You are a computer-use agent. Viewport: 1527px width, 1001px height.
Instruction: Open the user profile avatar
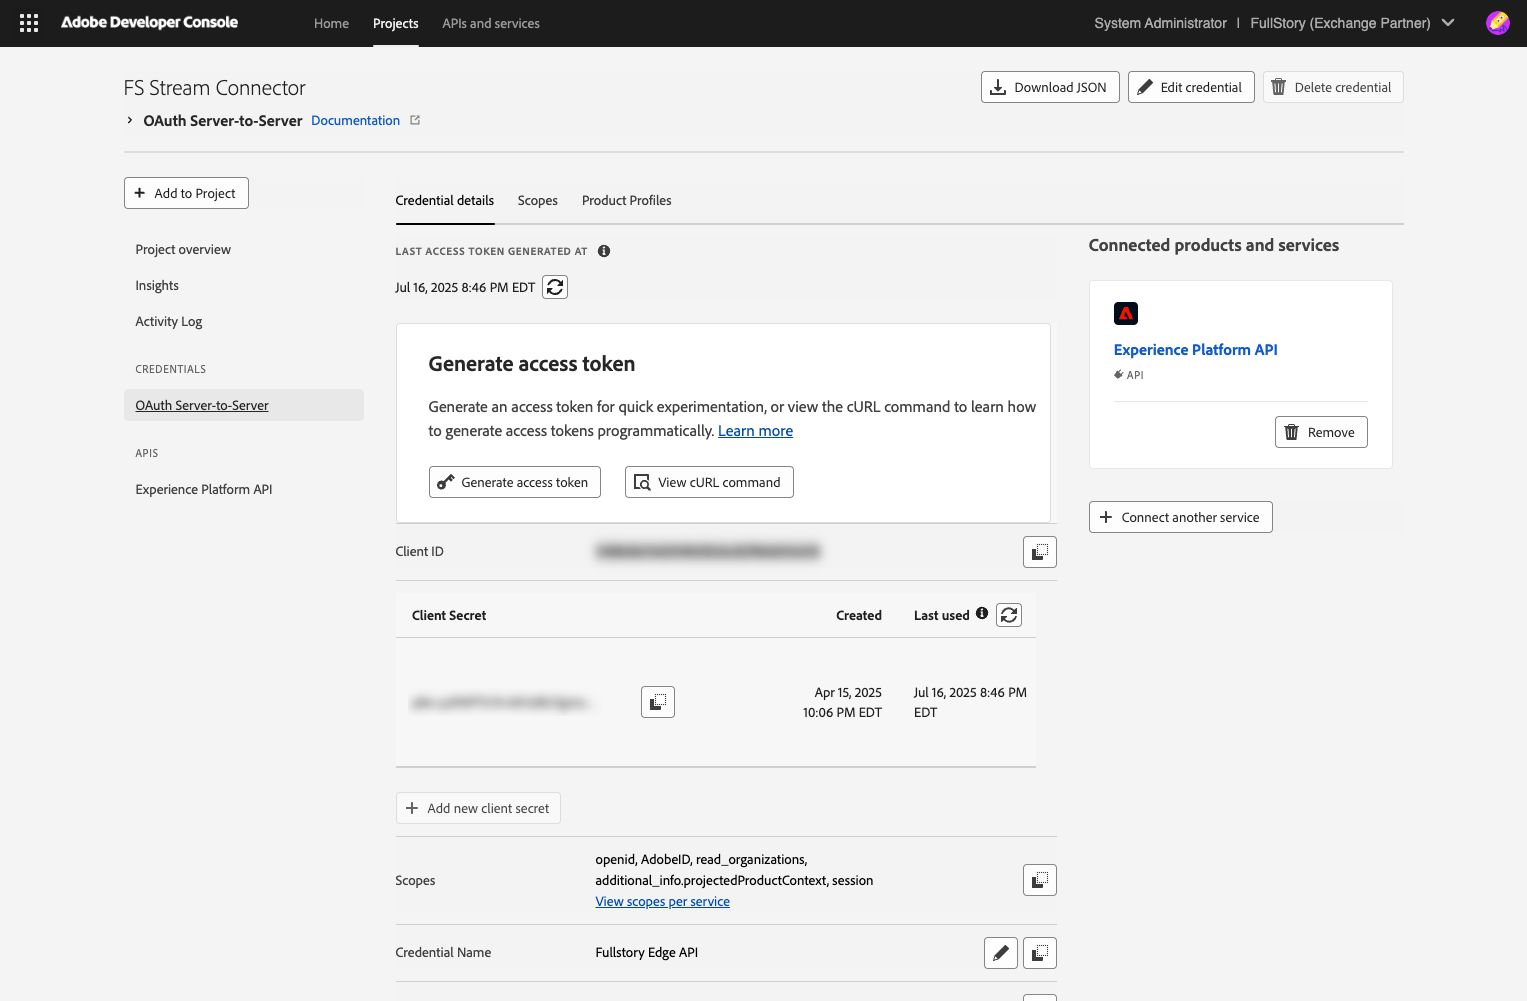(1497, 23)
